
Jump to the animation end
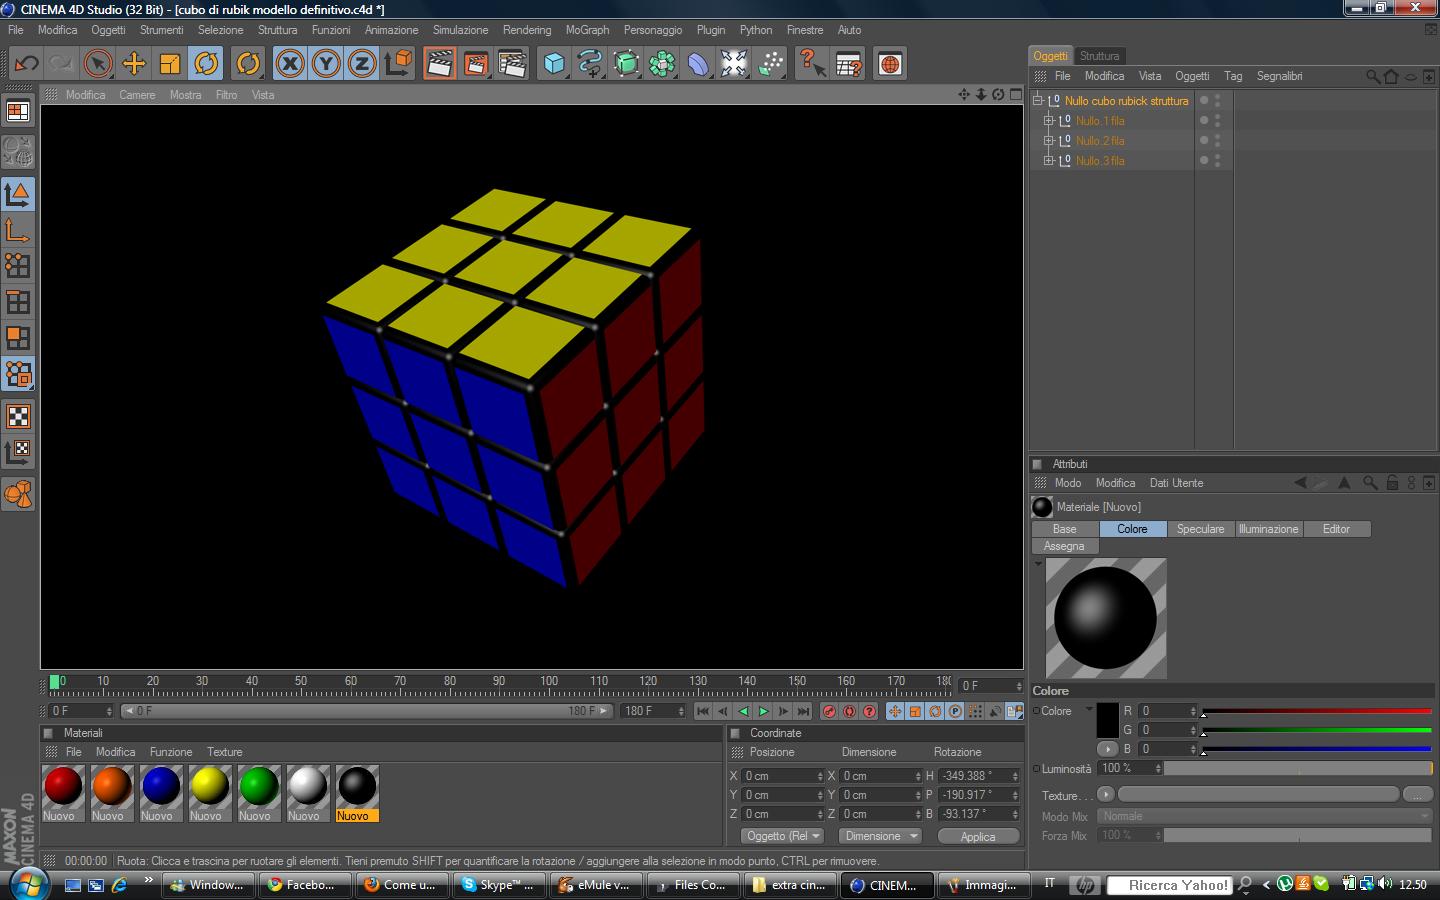pos(803,711)
